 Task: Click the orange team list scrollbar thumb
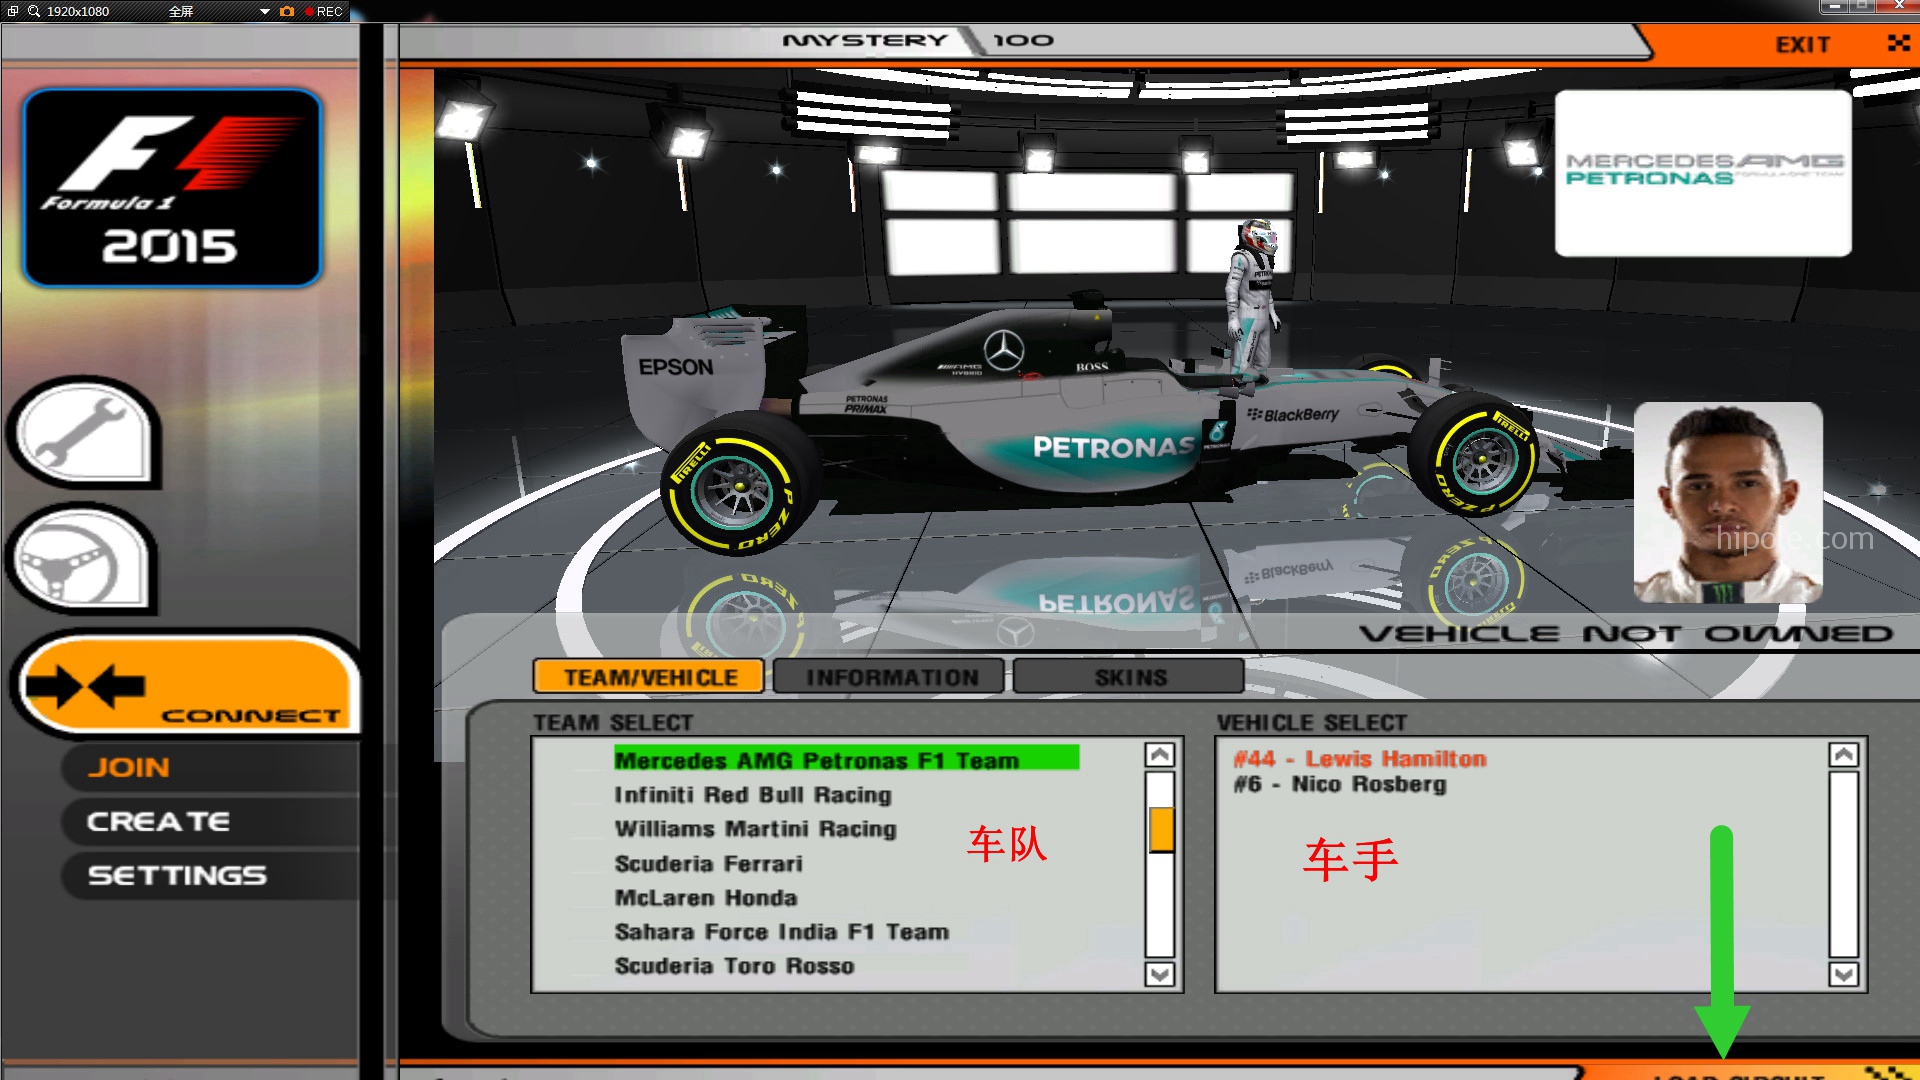pos(1161,830)
